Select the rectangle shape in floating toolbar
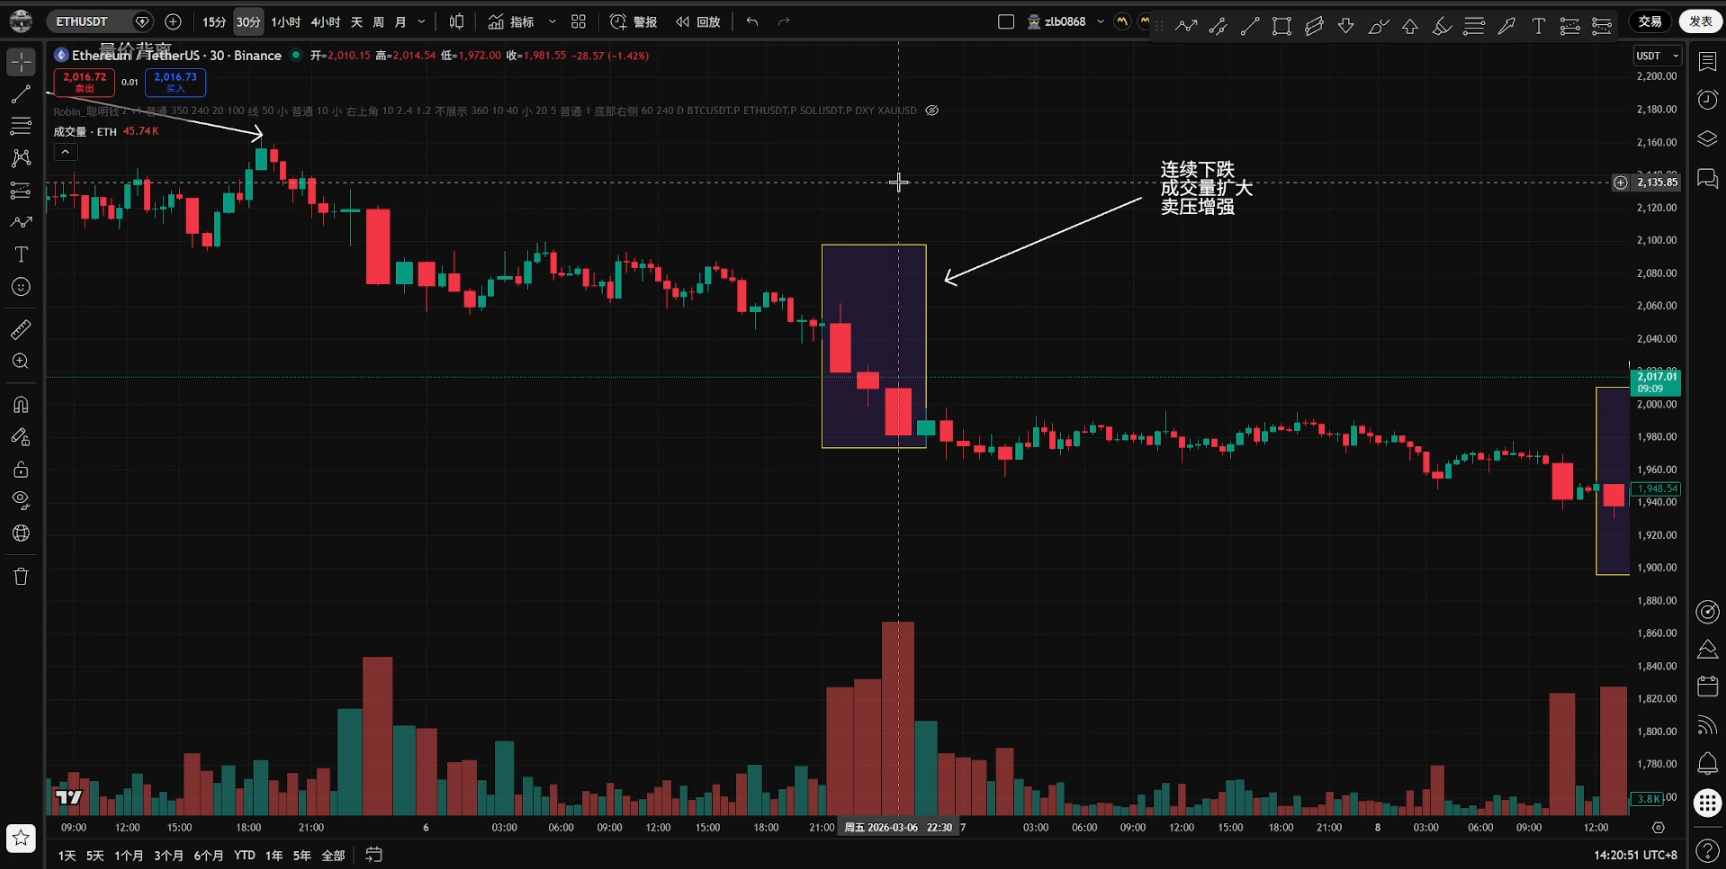This screenshot has height=869, width=1726. (1281, 27)
